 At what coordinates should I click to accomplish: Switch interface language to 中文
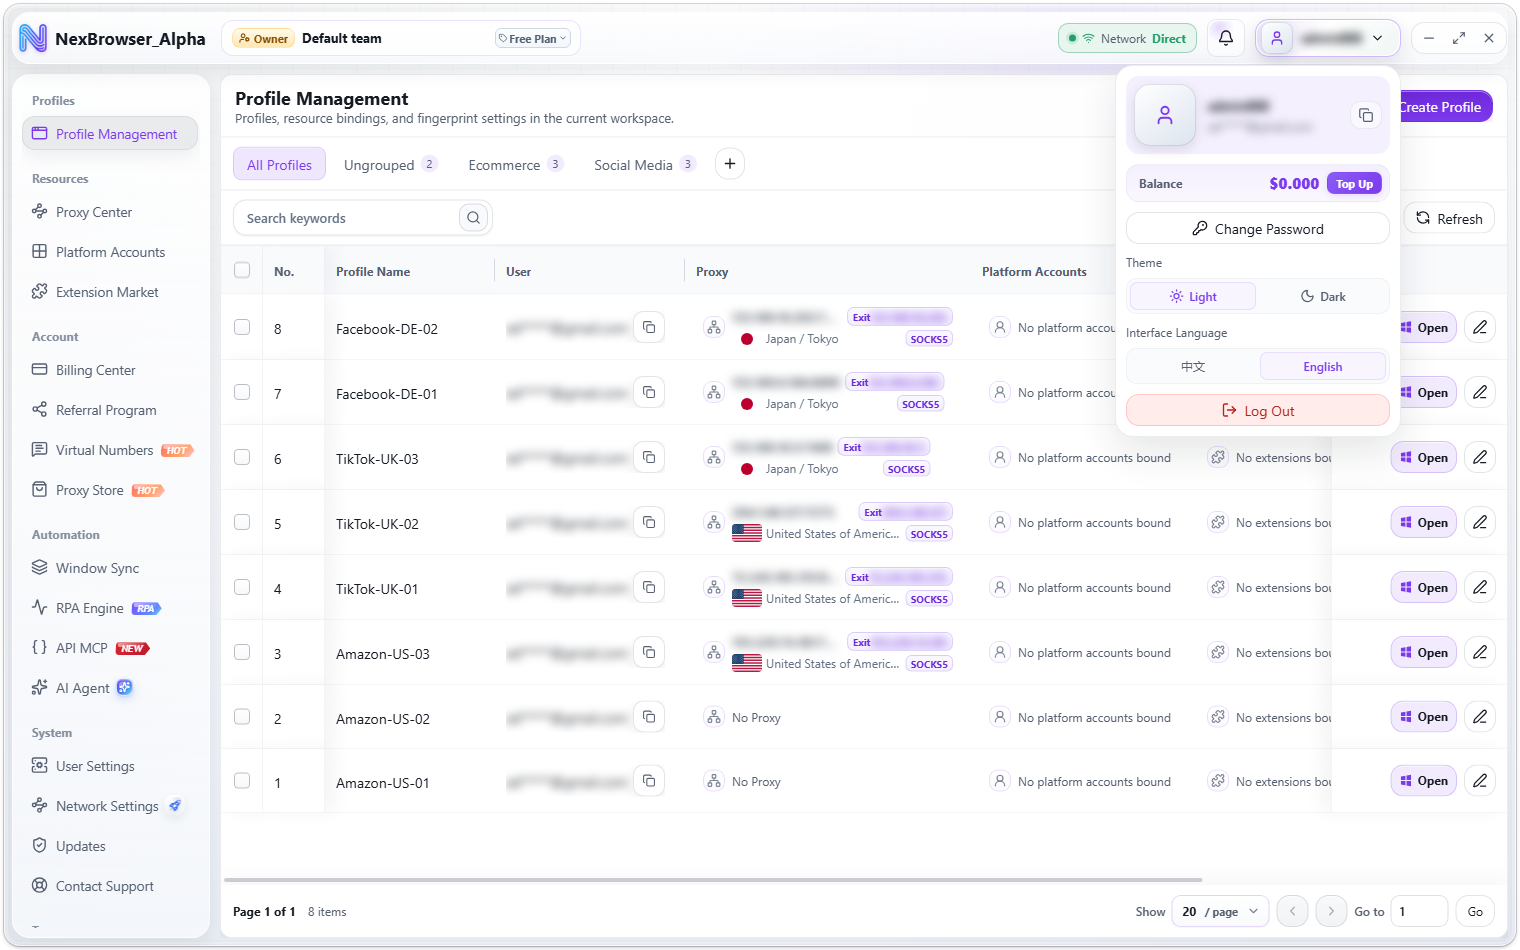click(x=1193, y=367)
